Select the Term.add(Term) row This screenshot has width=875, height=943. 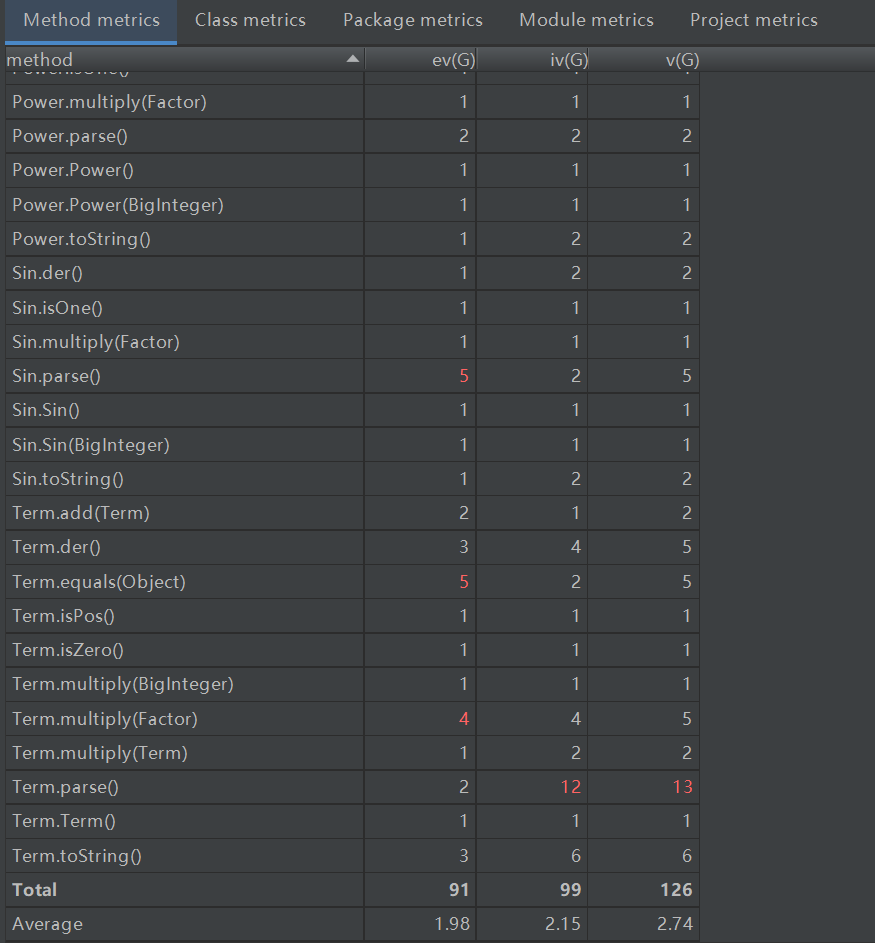tap(352, 513)
